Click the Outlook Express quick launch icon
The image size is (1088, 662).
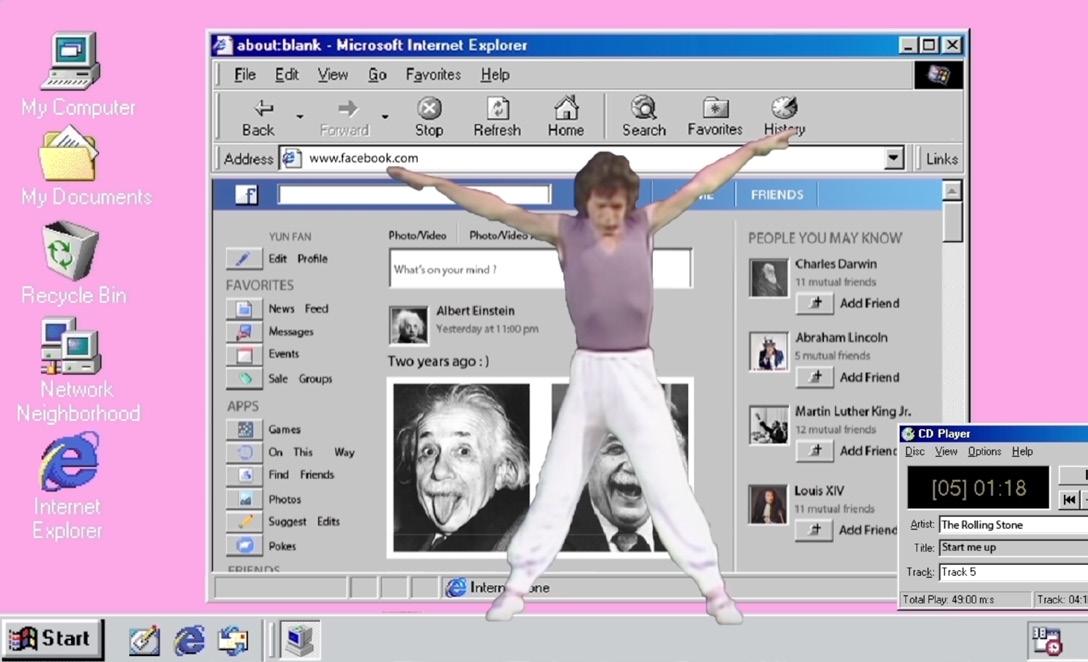(x=233, y=640)
